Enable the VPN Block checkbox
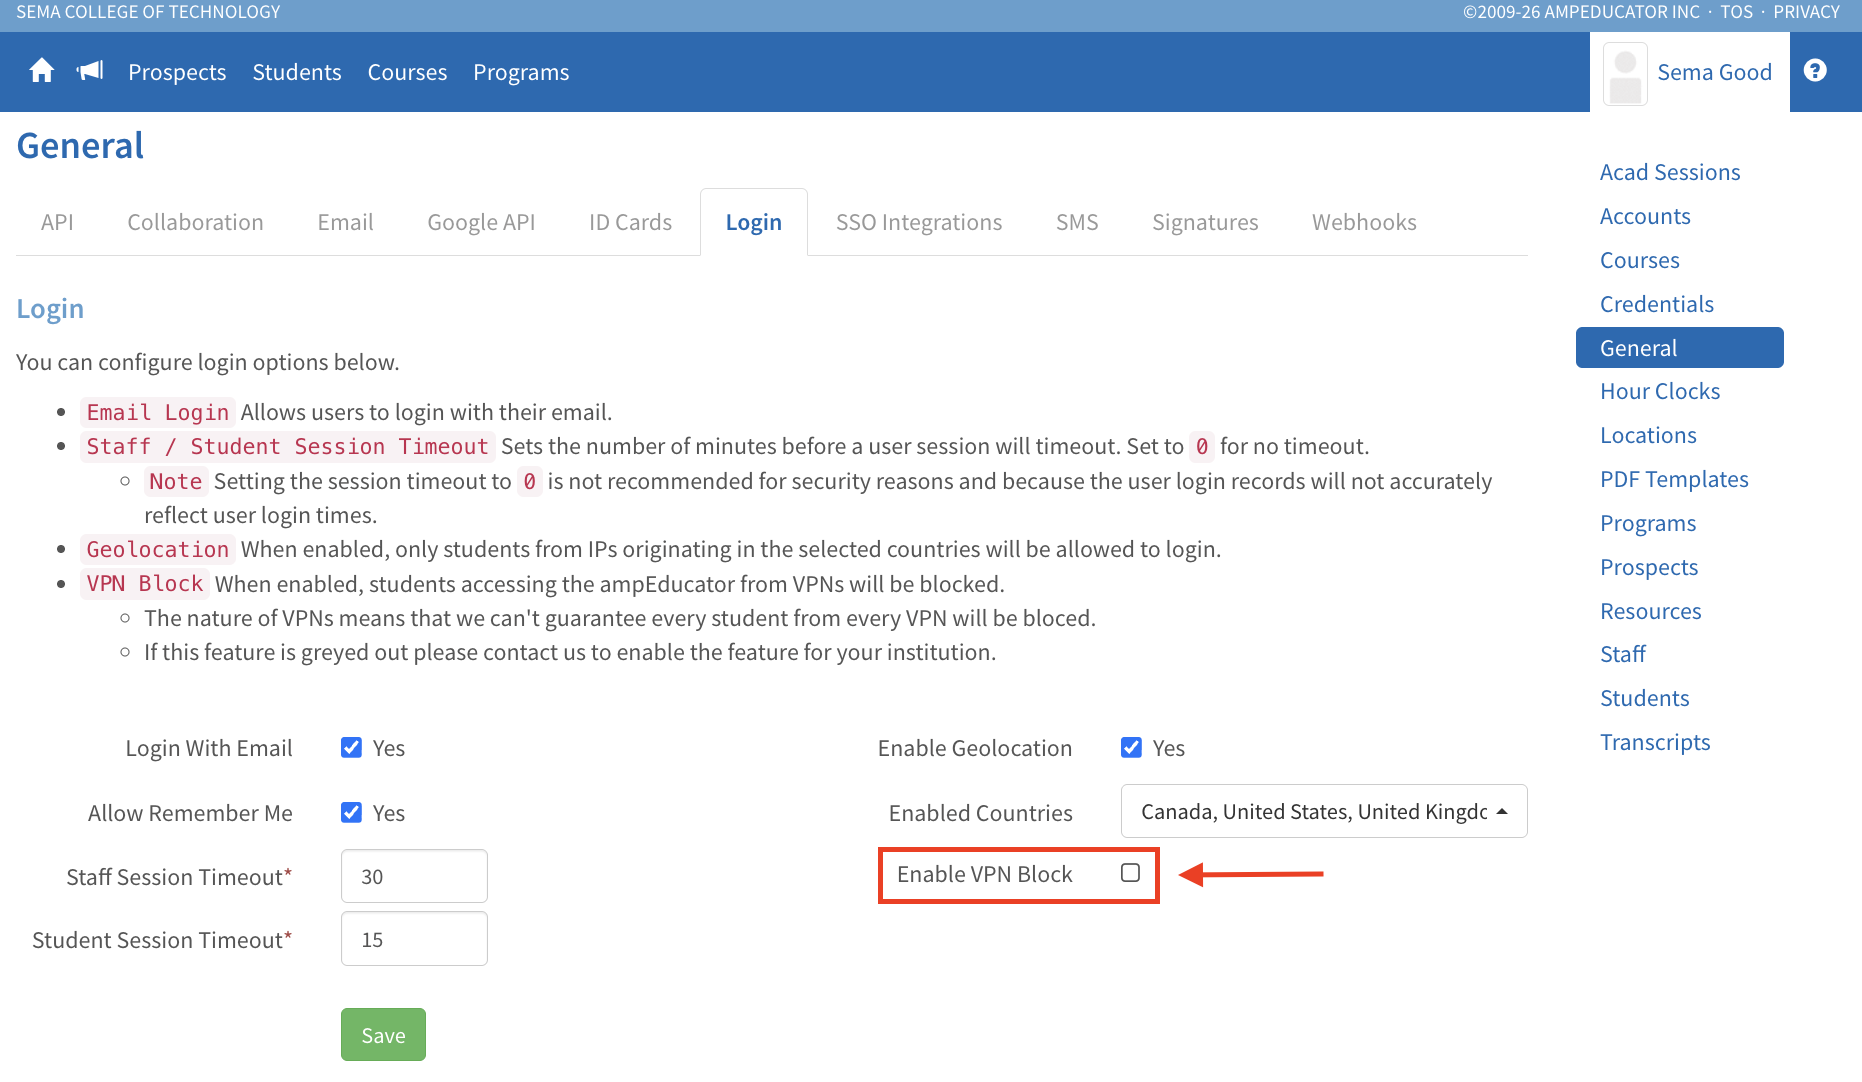1862x1082 pixels. tap(1130, 873)
